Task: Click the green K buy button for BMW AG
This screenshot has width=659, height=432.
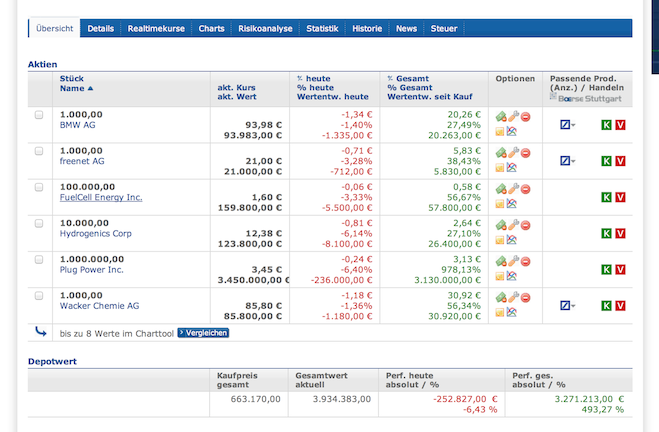Action: (605, 124)
